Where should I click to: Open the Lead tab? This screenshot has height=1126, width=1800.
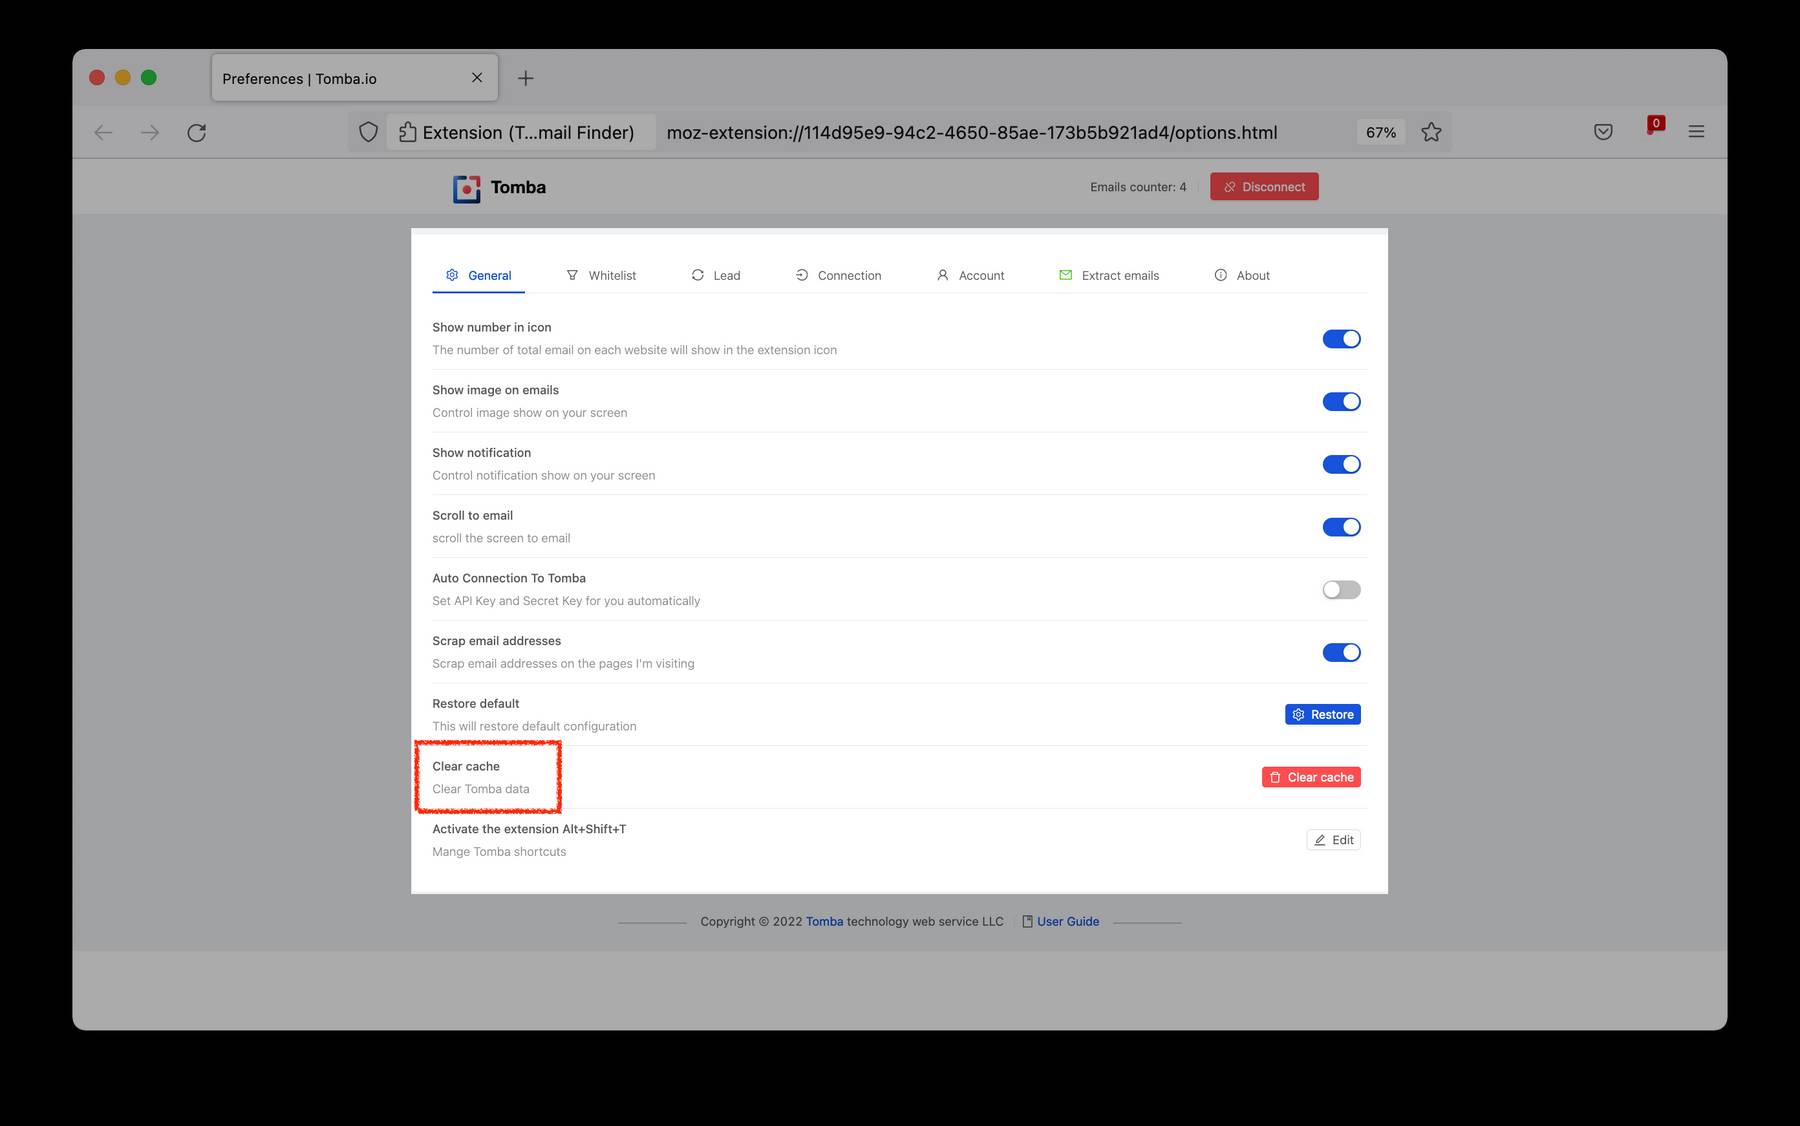pos(716,276)
